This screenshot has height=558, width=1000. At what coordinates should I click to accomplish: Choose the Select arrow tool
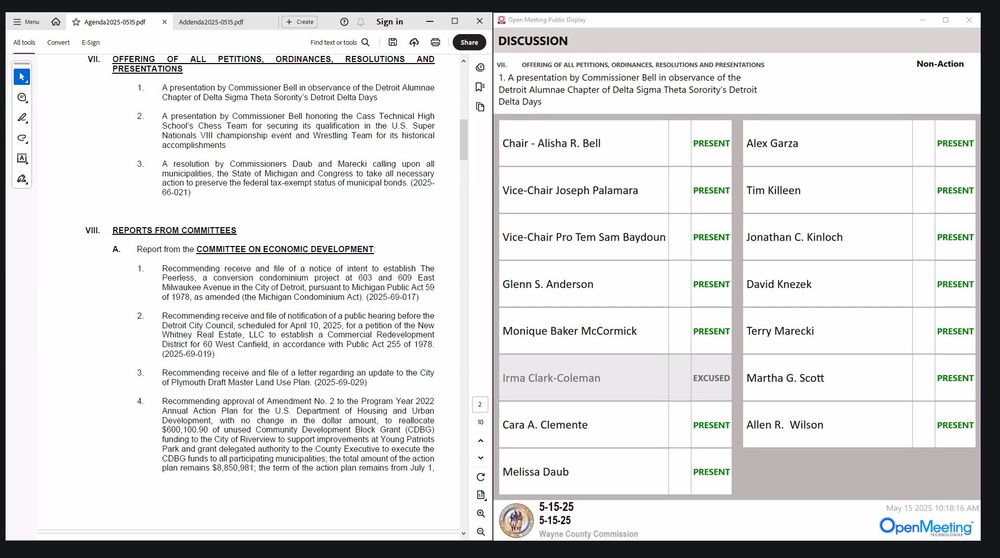[x=22, y=77]
